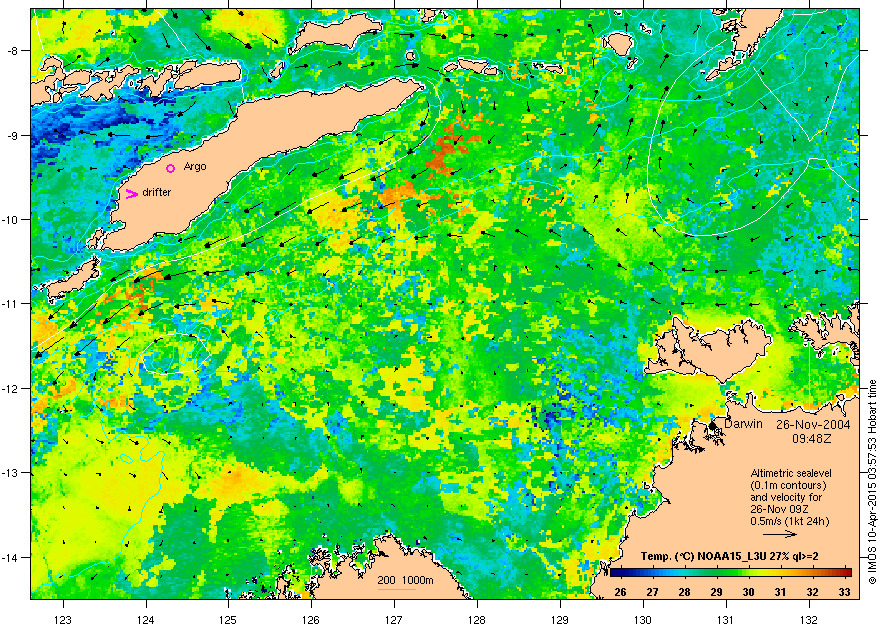Click the 'Darwin' city label
The width and height of the screenshot is (880, 630).
pos(743,424)
